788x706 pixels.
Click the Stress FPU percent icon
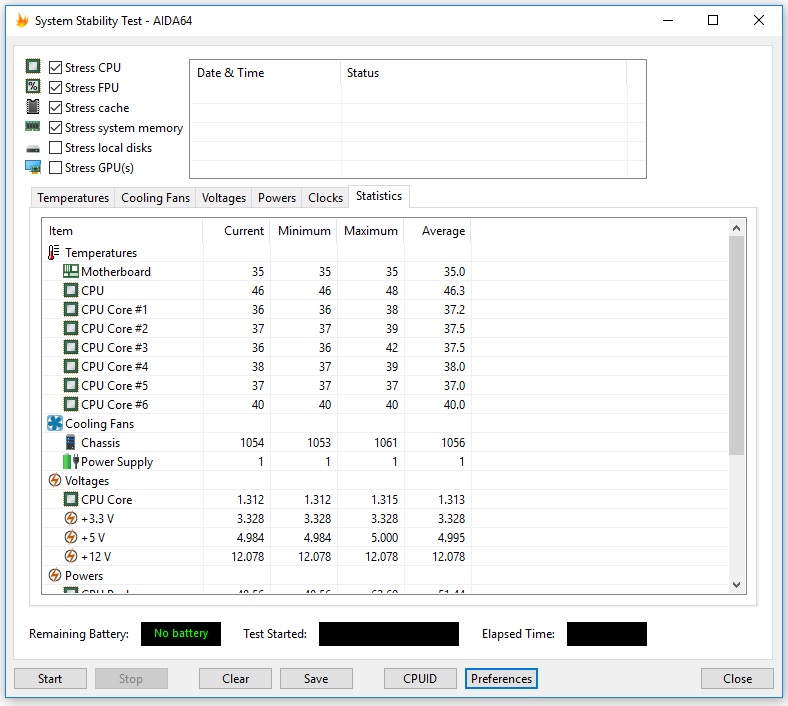(33, 86)
